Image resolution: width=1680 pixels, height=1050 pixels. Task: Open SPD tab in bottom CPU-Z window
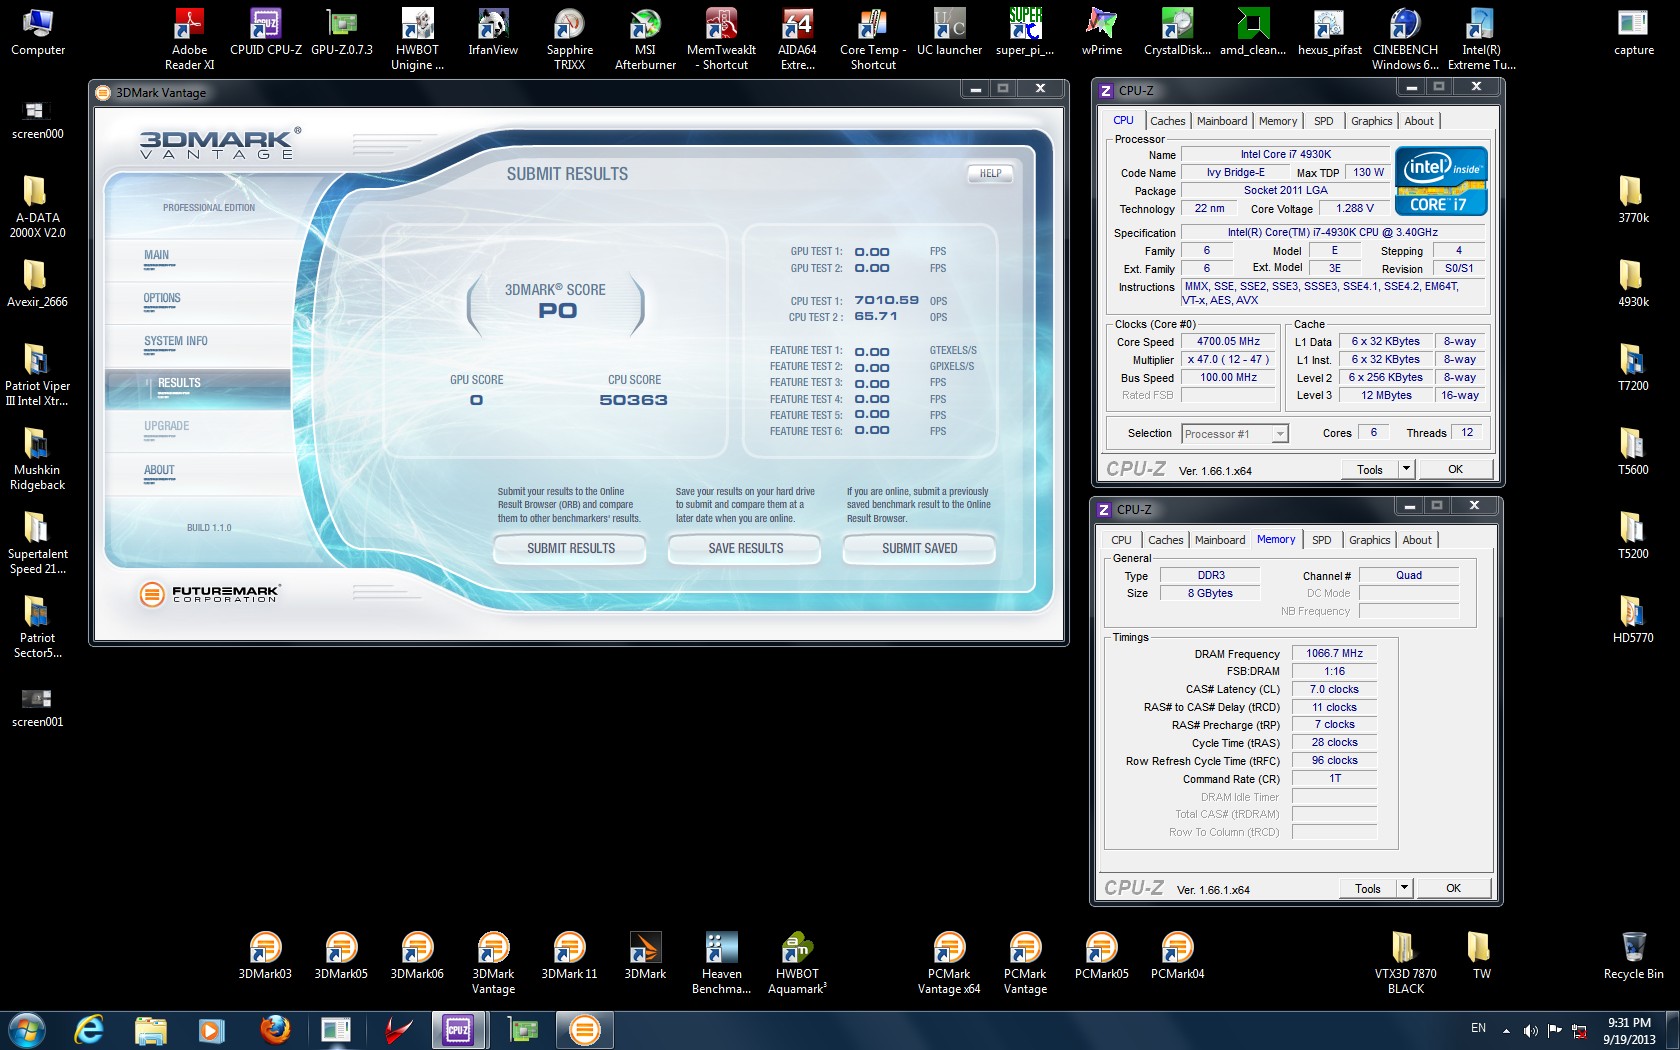click(1321, 540)
